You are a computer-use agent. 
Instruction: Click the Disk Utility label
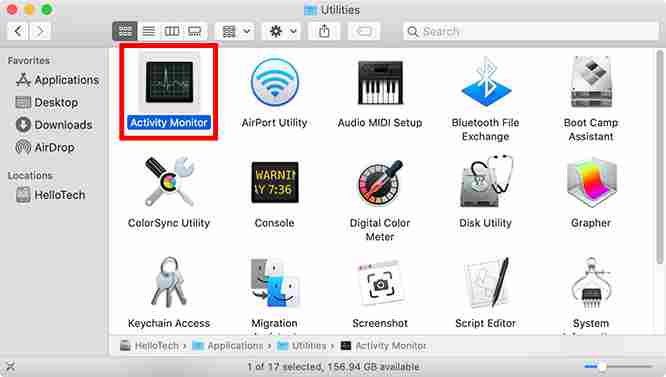(x=485, y=223)
